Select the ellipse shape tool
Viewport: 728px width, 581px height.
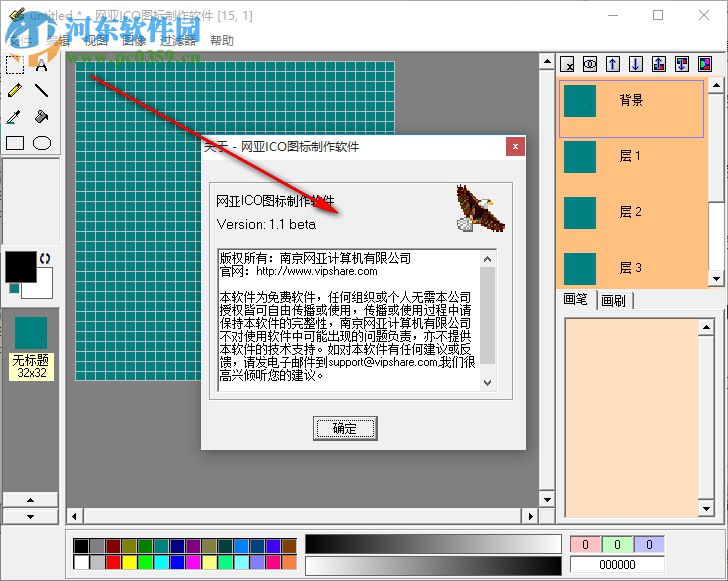pyautogui.click(x=42, y=143)
